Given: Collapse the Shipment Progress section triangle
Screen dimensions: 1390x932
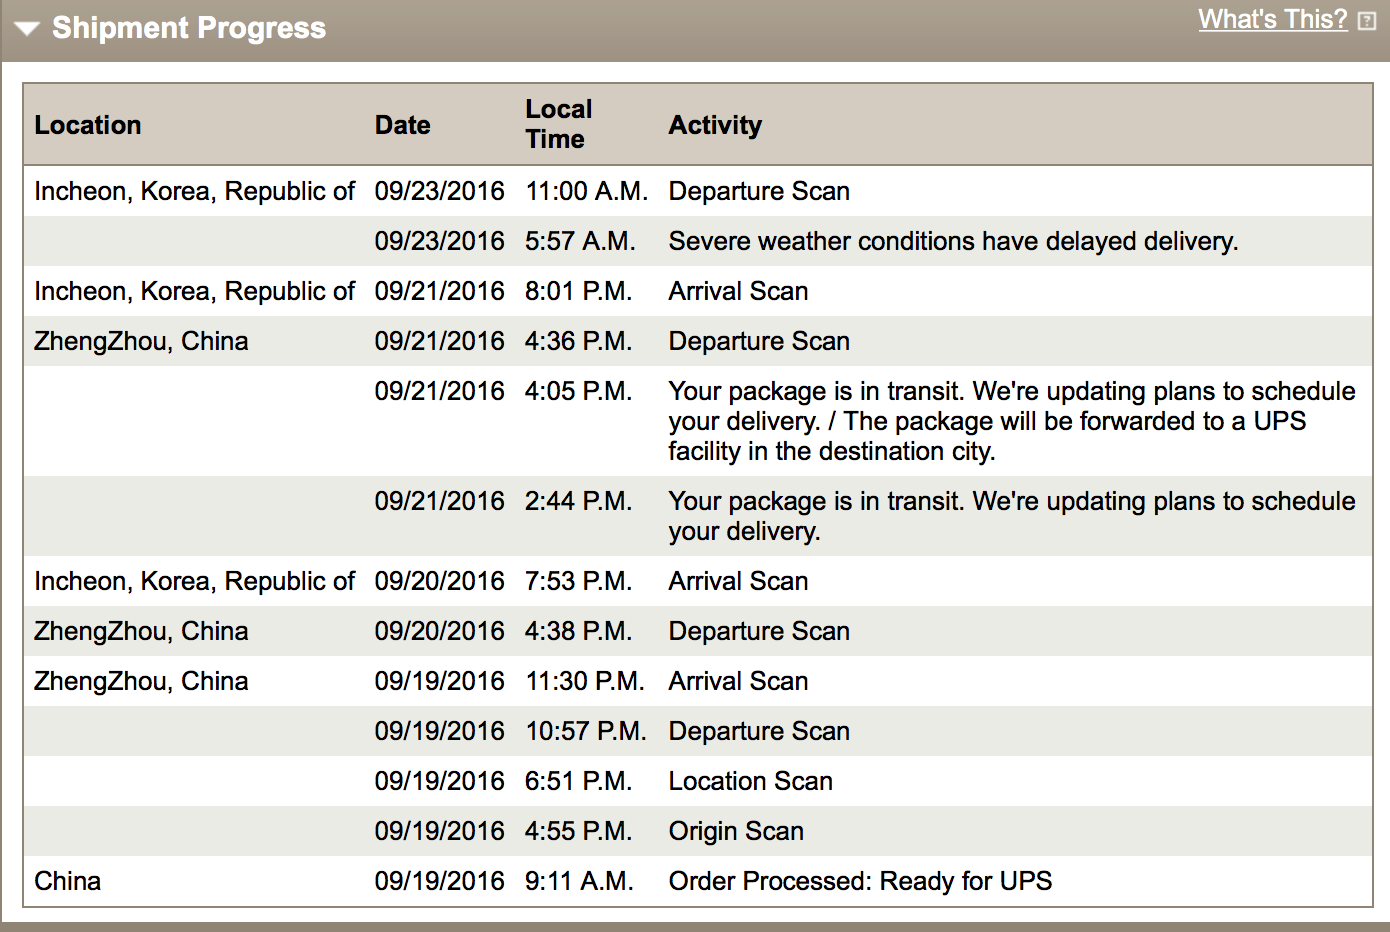Looking at the screenshot, I should click(27, 29).
